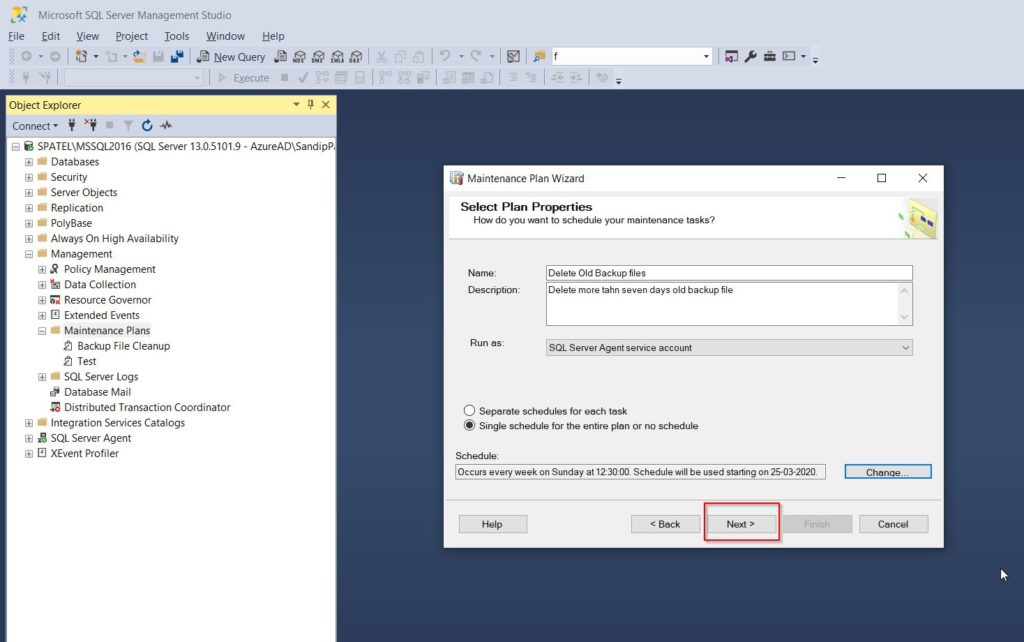Click the Activity Monitor pulse icon in Object Explorer
Viewport: 1024px width, 642px height.
166,125
